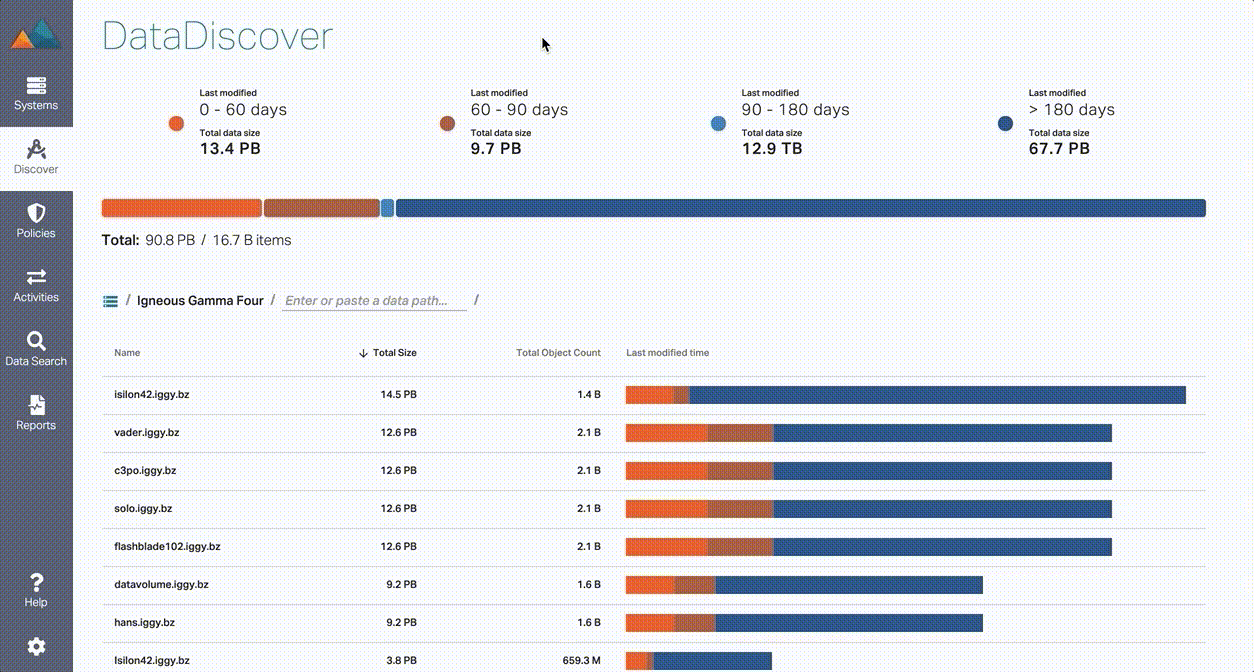Open solo.iggy.bz row
The image size is (1254, 672).
pos(654,509)
